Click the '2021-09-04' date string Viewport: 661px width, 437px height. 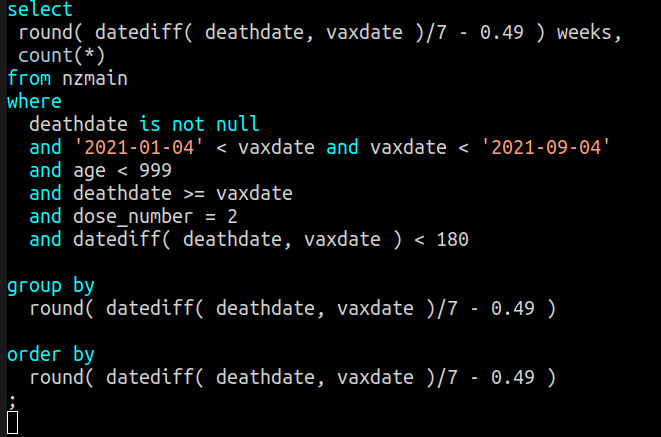pos(546,147)
